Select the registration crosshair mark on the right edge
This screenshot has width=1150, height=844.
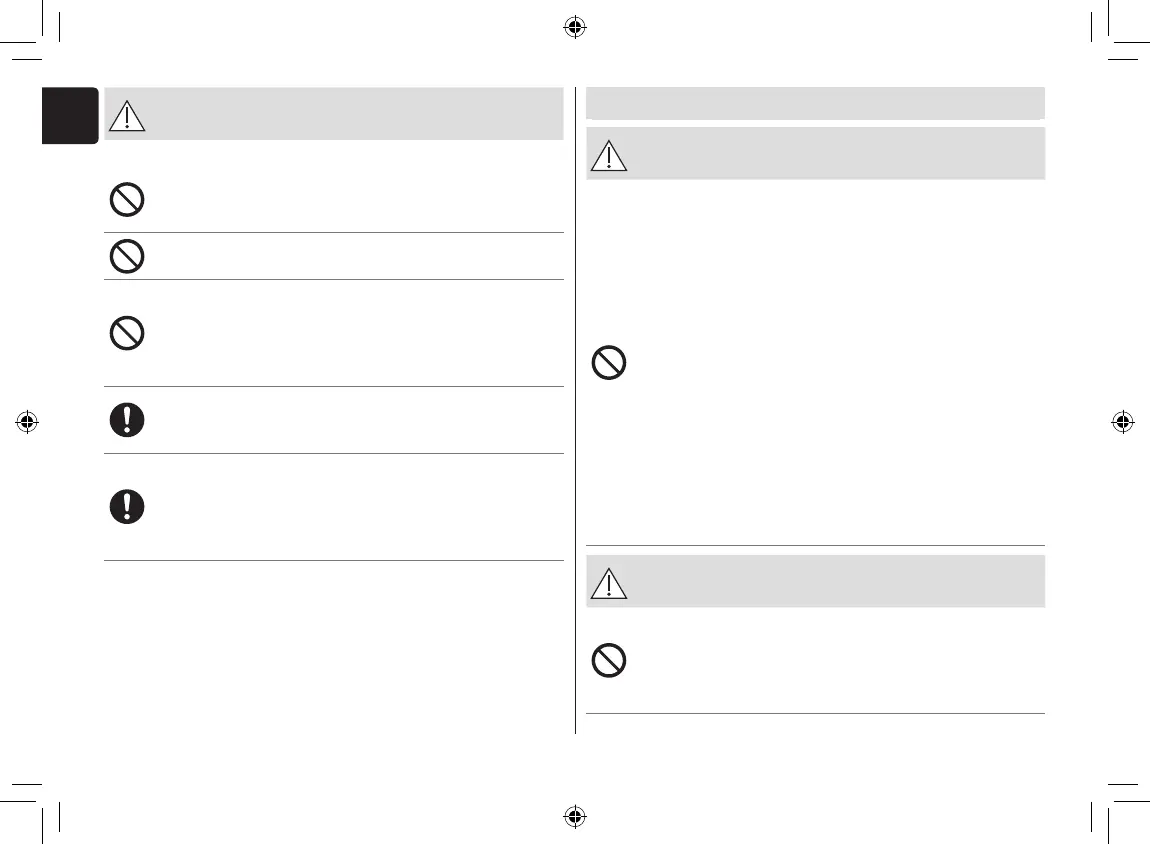pos(1122,421)
